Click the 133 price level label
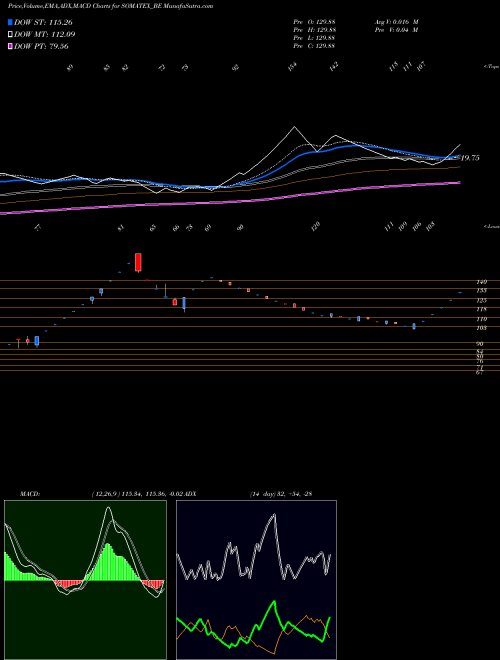The height and width of the screenshot is (660, 500). pos(482,290)
